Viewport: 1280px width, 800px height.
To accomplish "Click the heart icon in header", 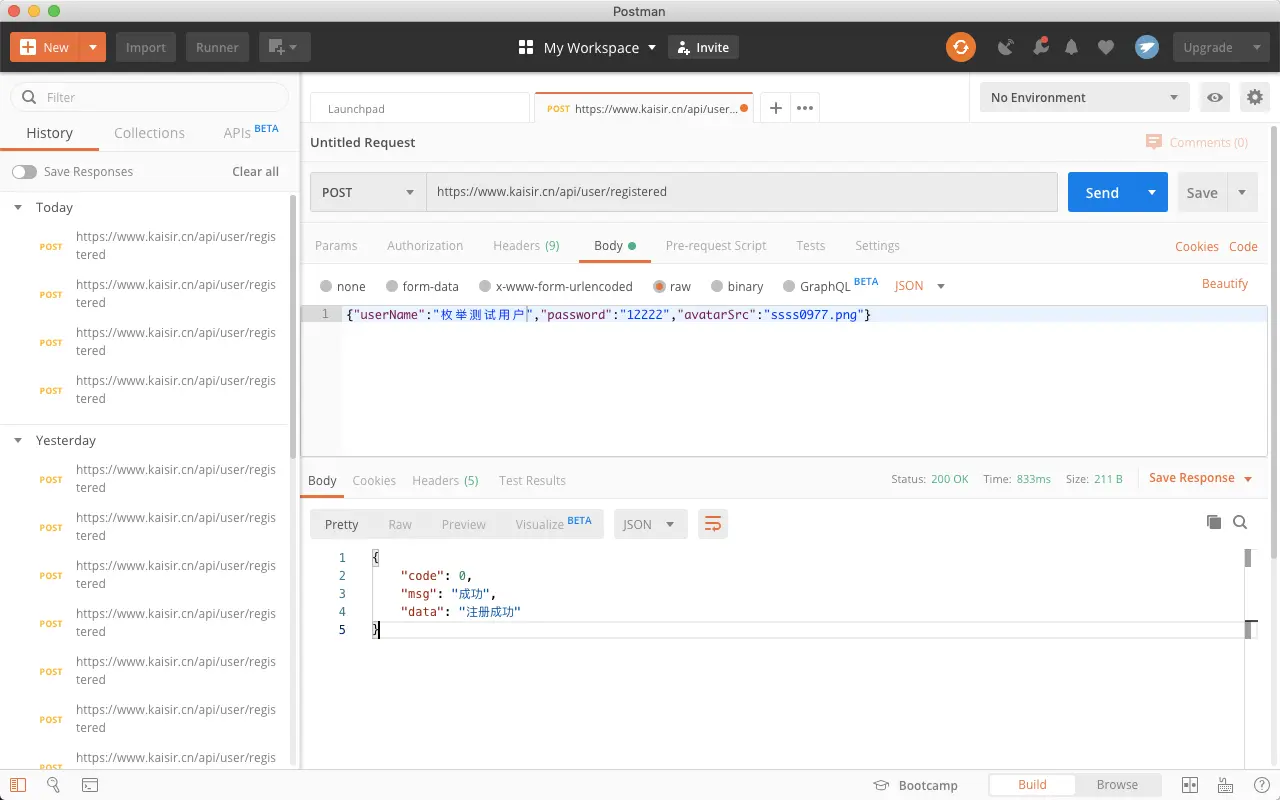I will pyautogui.click(x=1105, y=47).
